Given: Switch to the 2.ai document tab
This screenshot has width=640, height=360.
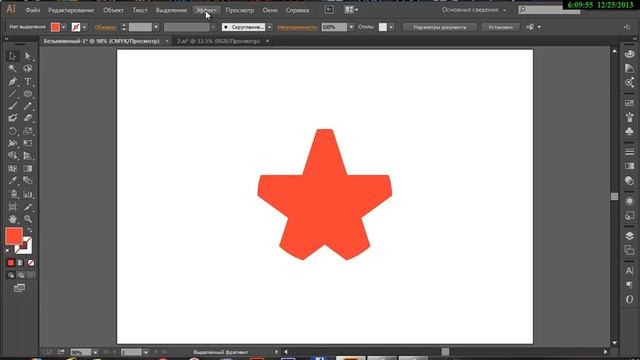Looking at the screenshot, I should point(218,41).
